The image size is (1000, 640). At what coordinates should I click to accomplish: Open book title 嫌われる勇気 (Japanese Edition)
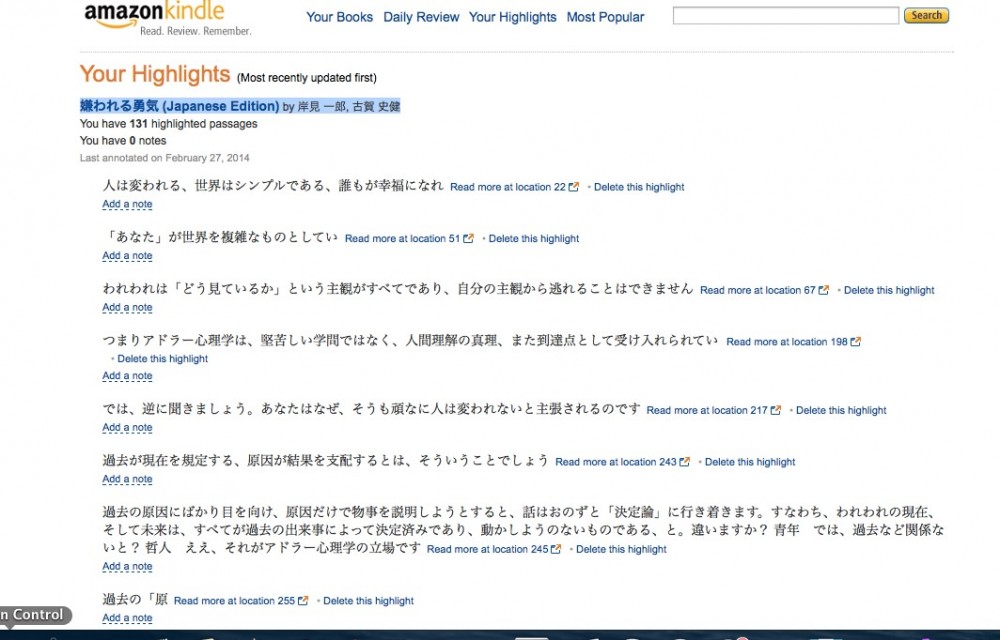pyautogui.click(x=179, y=106)
